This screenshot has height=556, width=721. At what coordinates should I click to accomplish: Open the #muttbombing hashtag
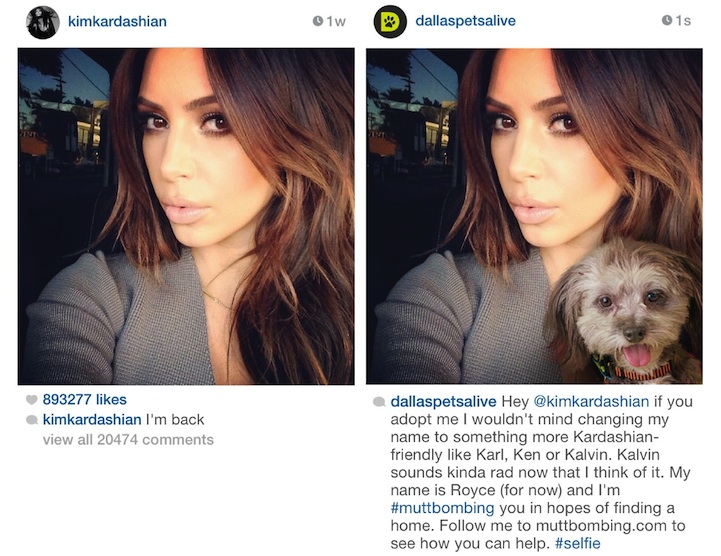442,508
